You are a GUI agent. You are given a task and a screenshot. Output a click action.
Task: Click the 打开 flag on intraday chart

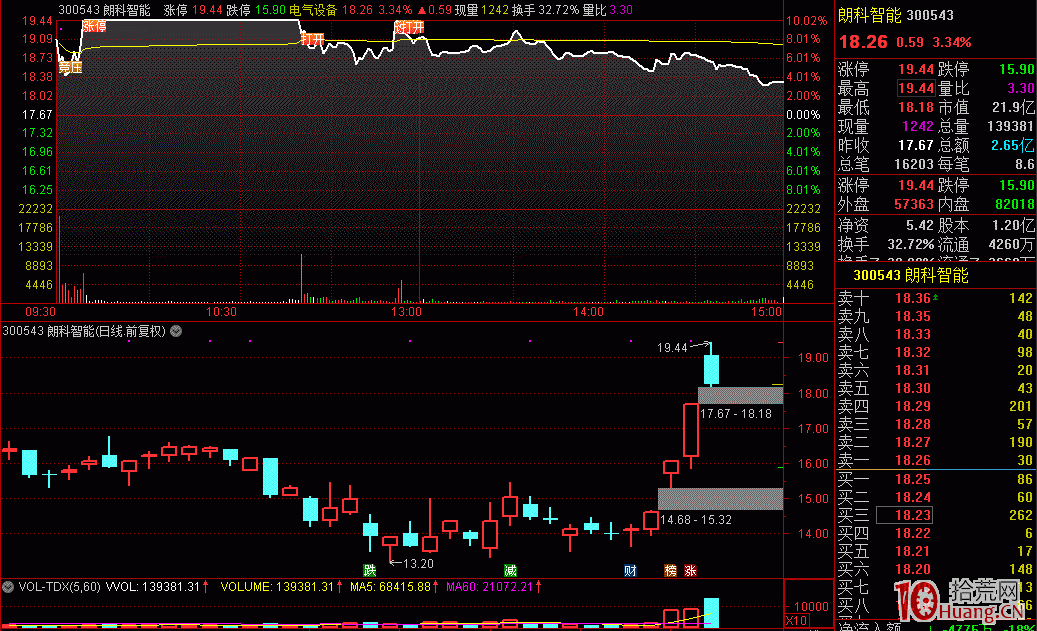point(312,40)
